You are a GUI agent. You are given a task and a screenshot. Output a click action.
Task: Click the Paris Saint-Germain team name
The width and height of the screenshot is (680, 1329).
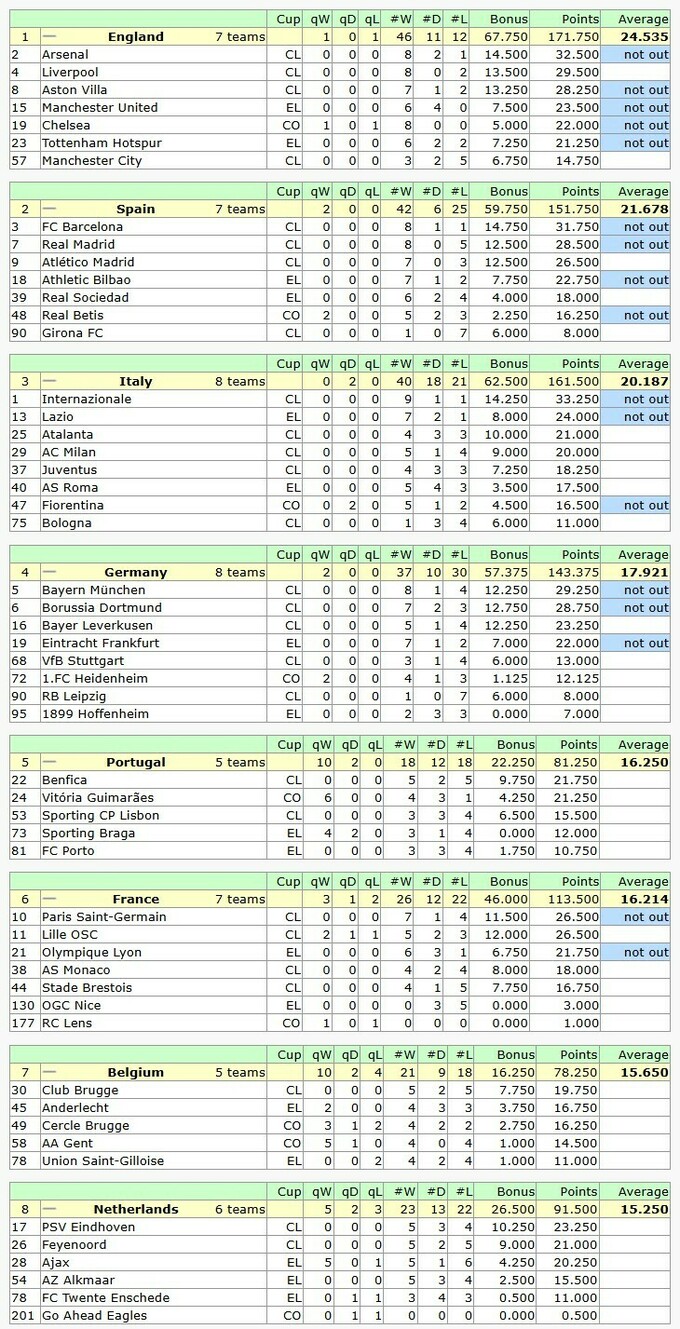(x=104, y=917)
